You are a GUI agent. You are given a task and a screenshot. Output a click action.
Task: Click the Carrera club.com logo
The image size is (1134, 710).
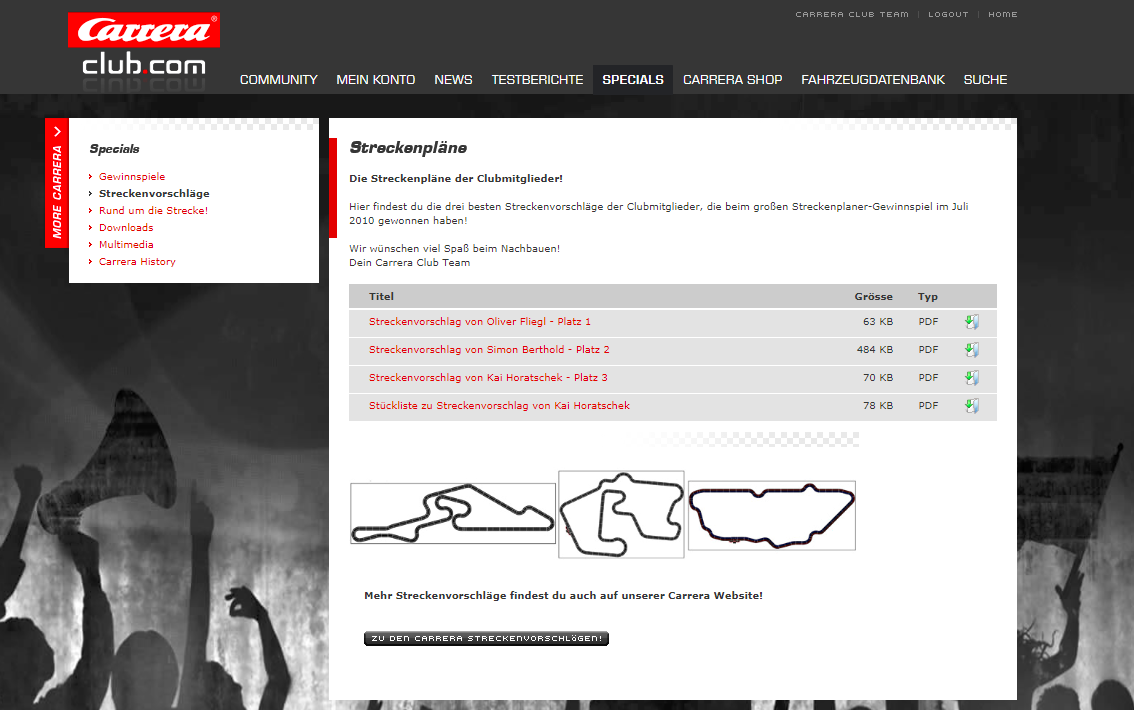point(144,46)
